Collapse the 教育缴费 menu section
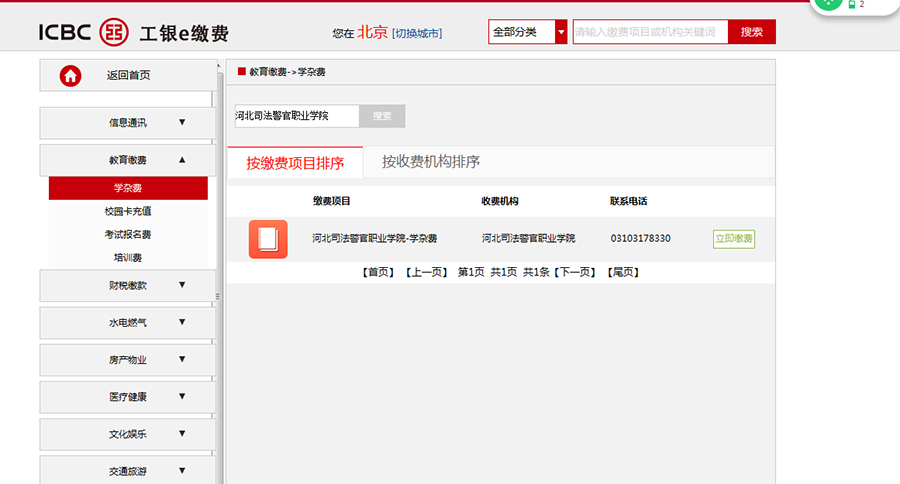This screenshot has height=484, width=900. (x=127, y=160)
